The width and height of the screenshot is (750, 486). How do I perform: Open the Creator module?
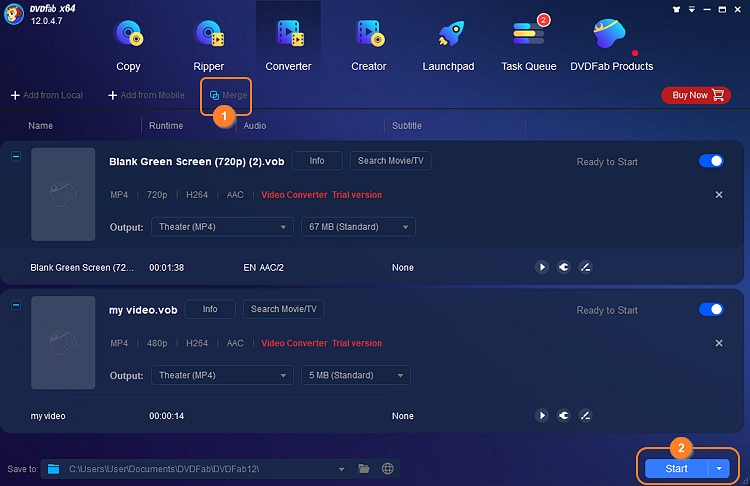tap(369, 45)
